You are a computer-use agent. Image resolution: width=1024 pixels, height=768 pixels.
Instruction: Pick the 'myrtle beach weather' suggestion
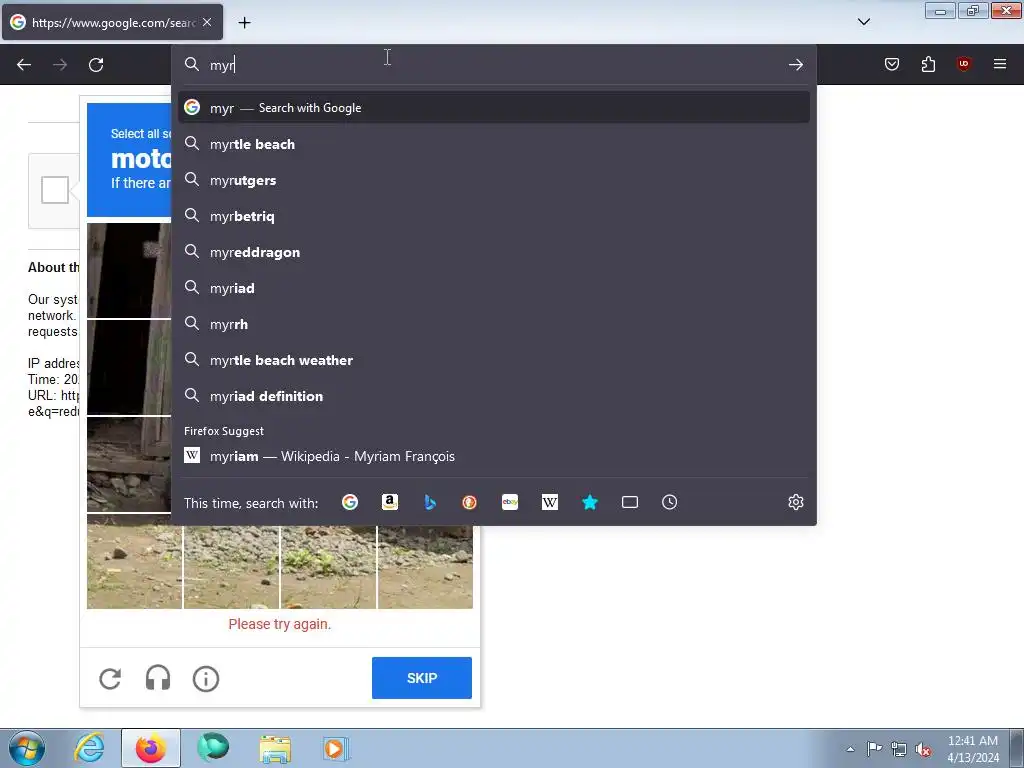coord(494,360)
